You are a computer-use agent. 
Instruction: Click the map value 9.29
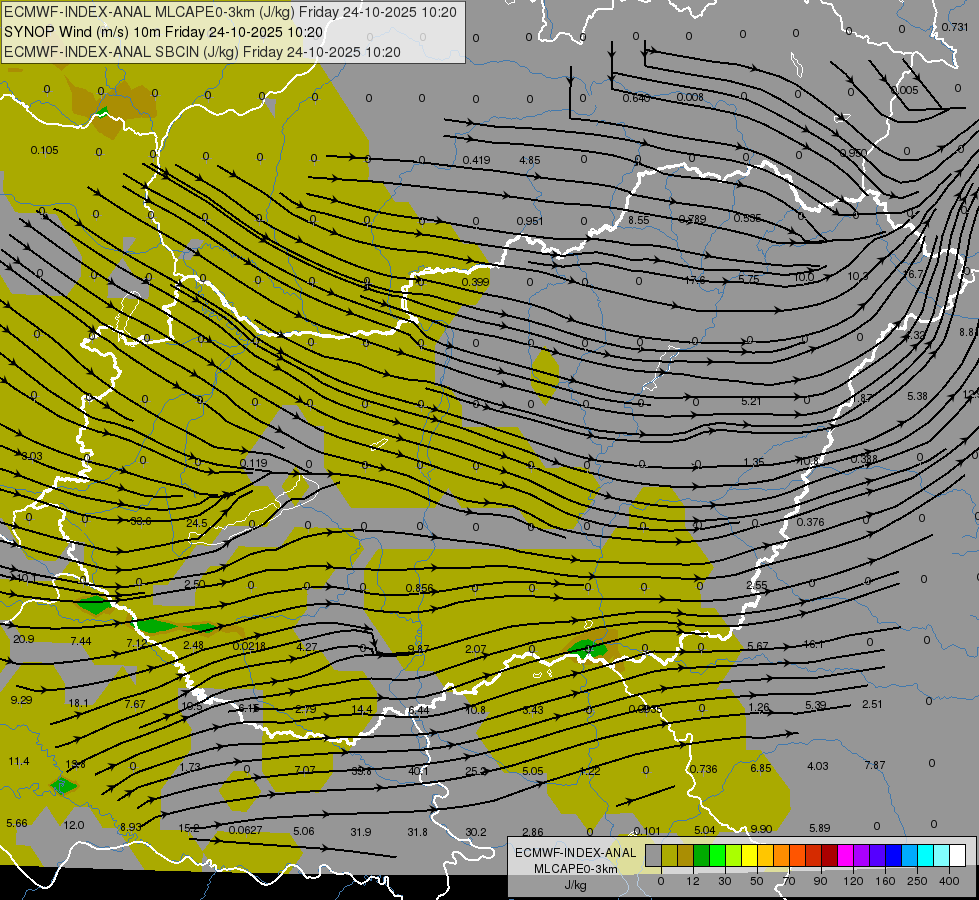(x=21, y=700)
